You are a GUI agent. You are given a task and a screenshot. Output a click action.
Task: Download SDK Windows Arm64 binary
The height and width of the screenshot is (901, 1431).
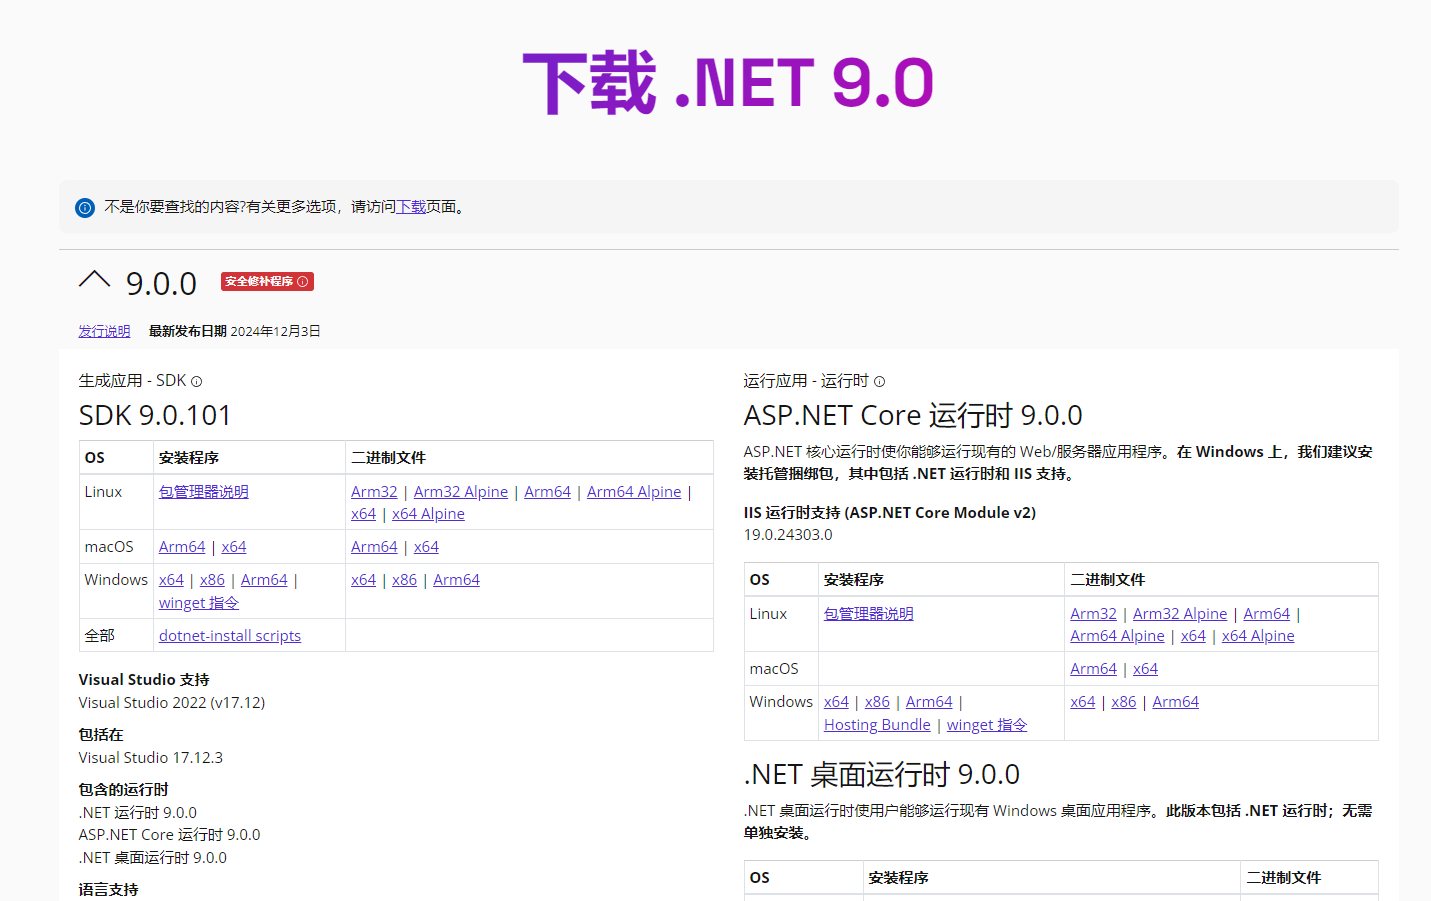[456, 580]
